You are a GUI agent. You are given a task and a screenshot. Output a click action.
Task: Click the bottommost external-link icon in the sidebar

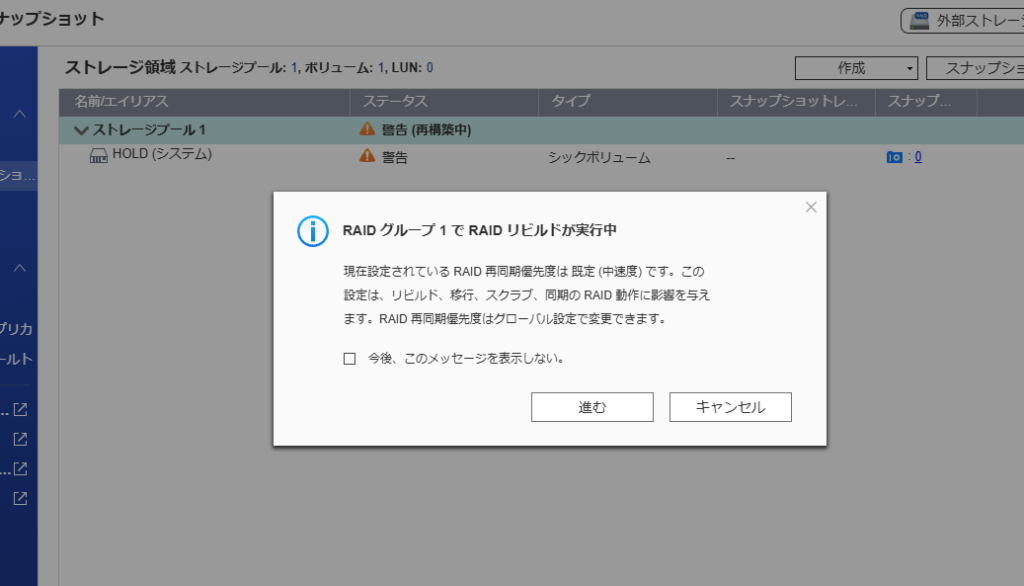coord(20,498)
